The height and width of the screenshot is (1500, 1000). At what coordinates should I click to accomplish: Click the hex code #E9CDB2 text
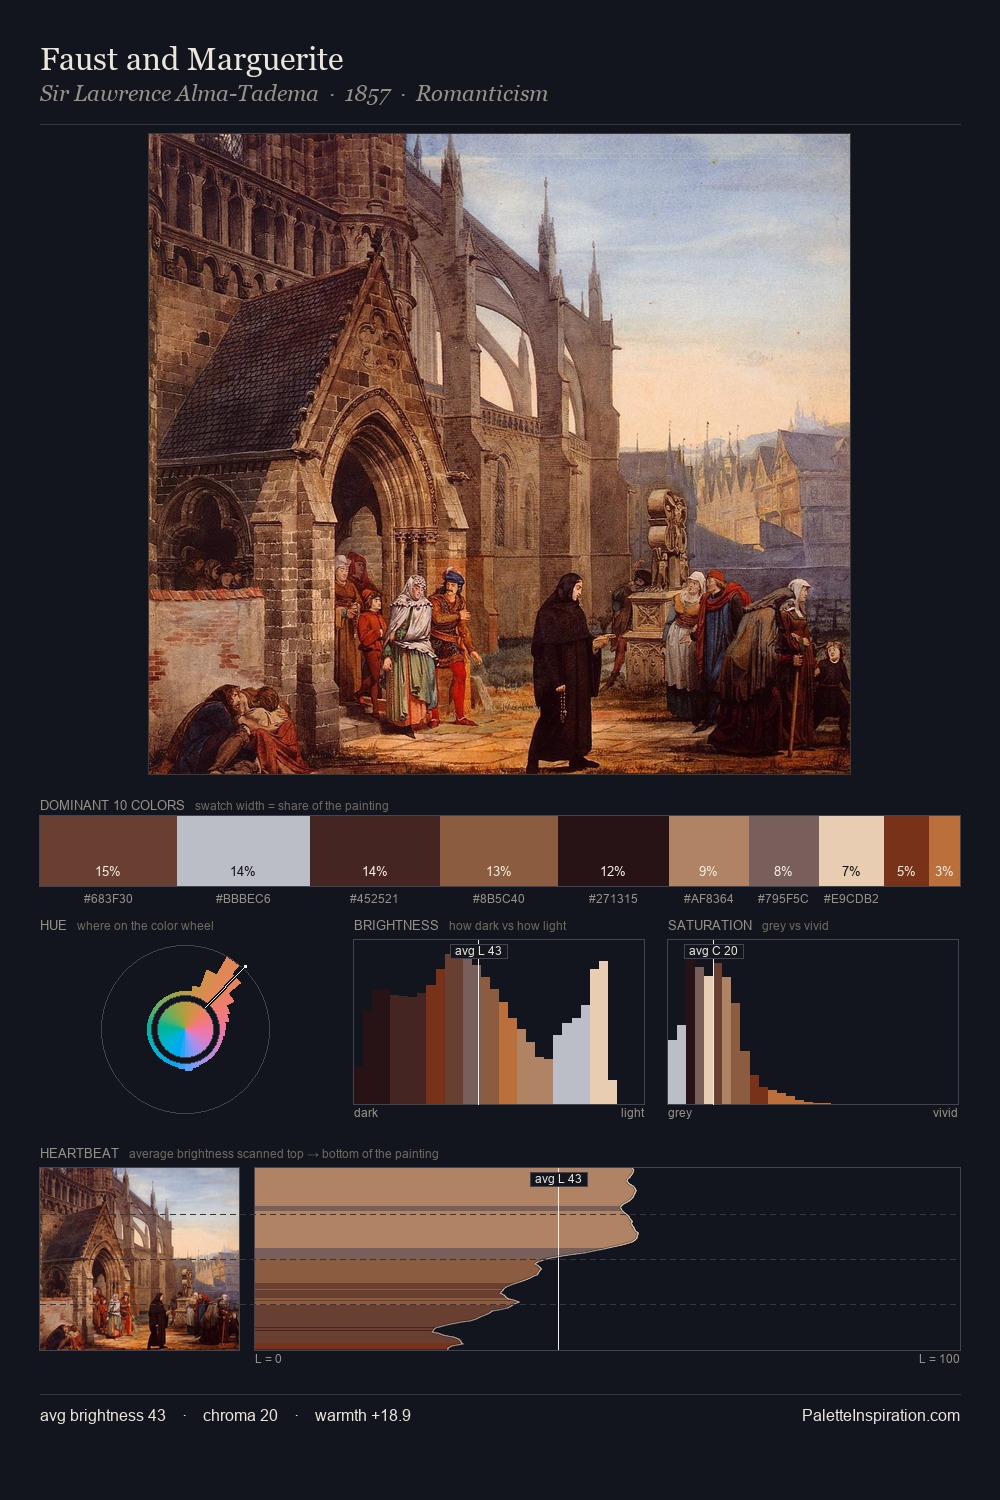pos(851,899)
